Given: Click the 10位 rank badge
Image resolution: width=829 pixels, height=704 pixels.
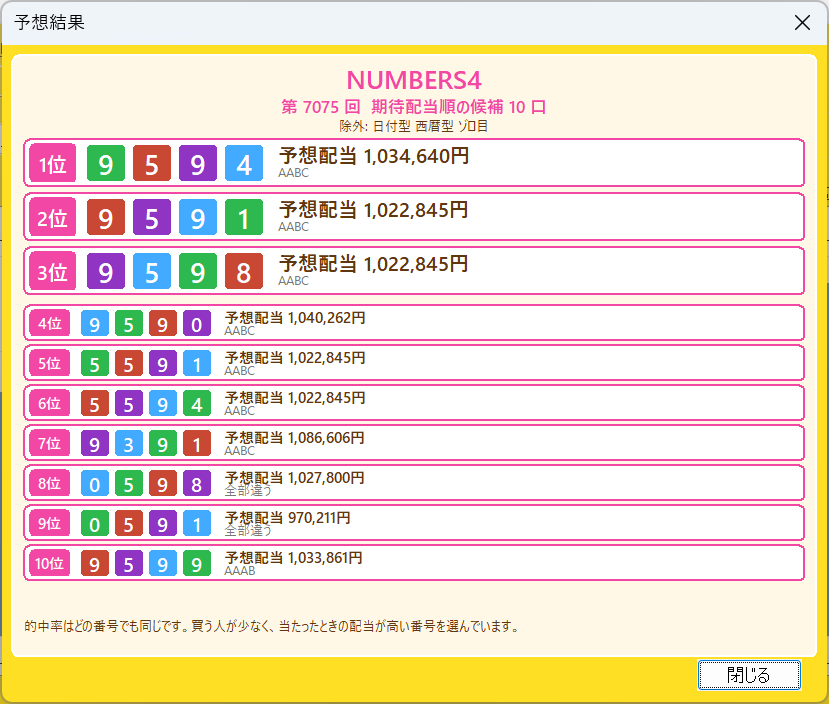Looking at the screenshot, I should 50,563.
